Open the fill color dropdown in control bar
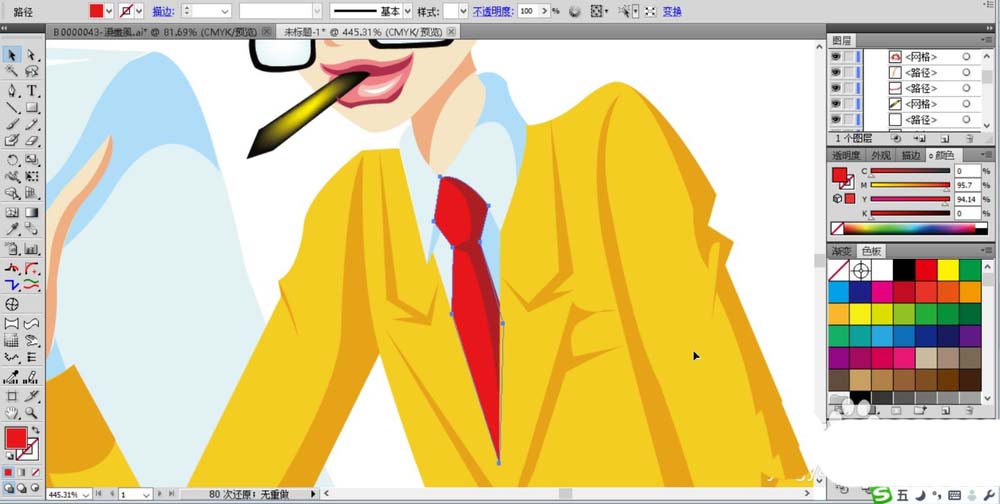This screenshot has width=1000, height=504. pos(108,11)
